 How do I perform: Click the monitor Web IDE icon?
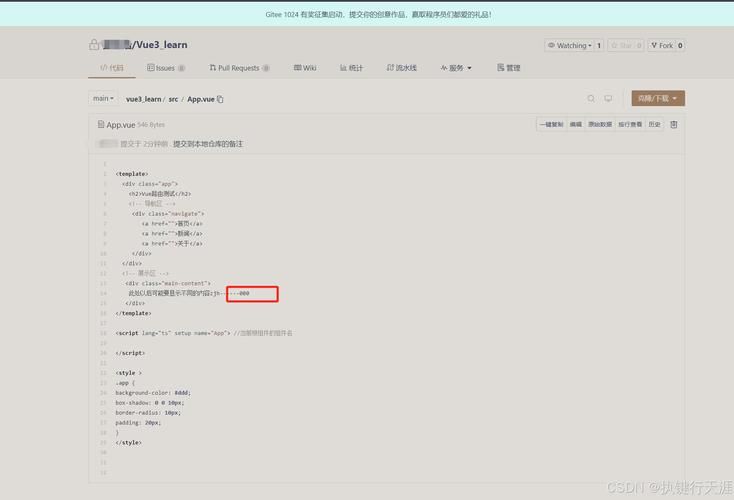[608, 98]
